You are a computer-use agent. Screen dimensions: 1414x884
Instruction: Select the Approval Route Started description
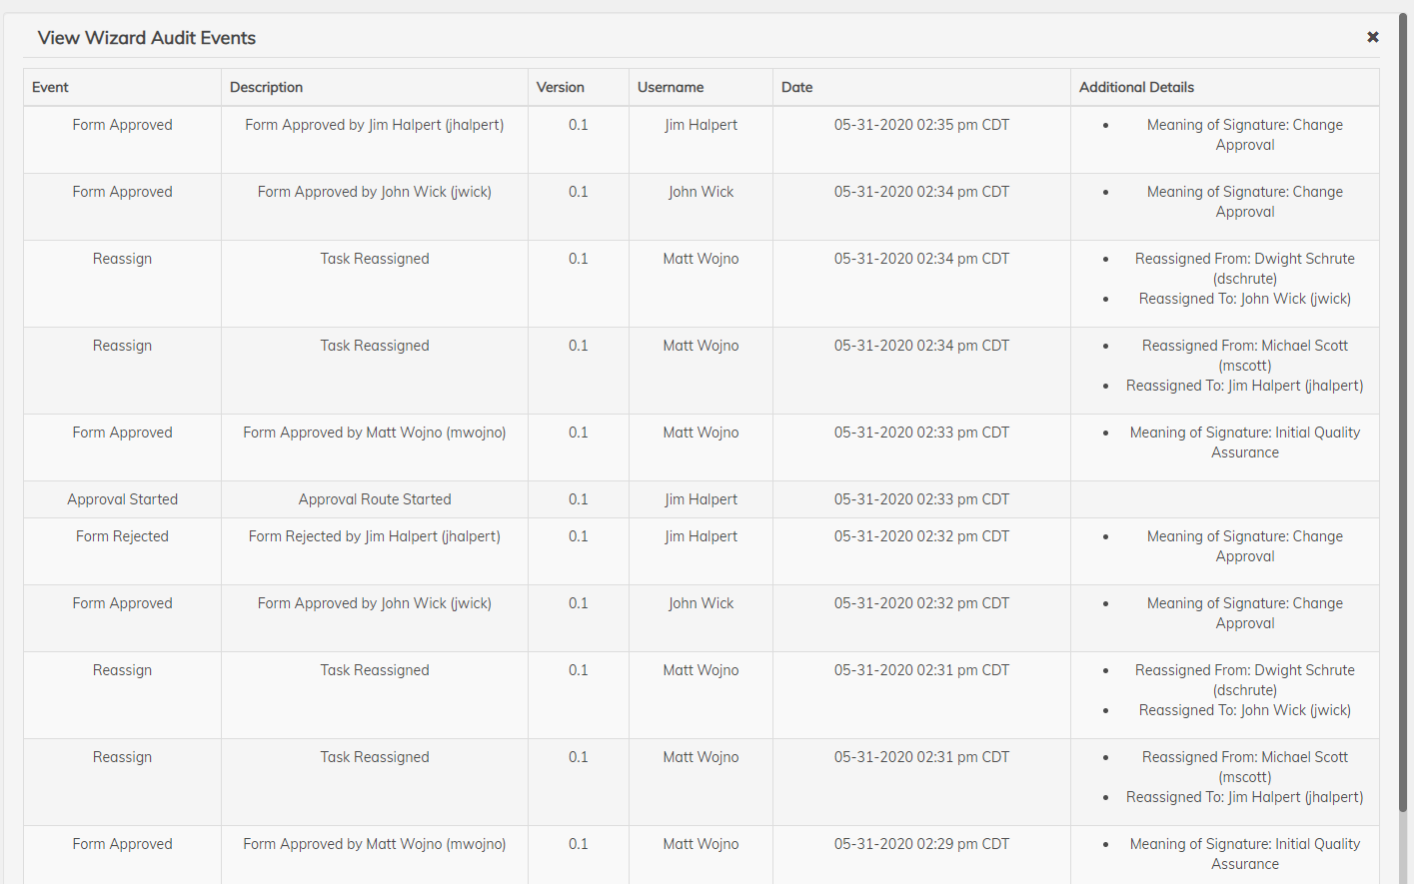(374, 499)
